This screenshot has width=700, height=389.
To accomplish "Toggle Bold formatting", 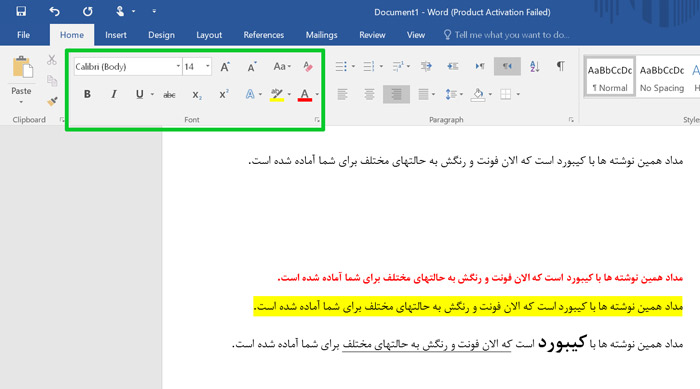I will coord(87,94).
